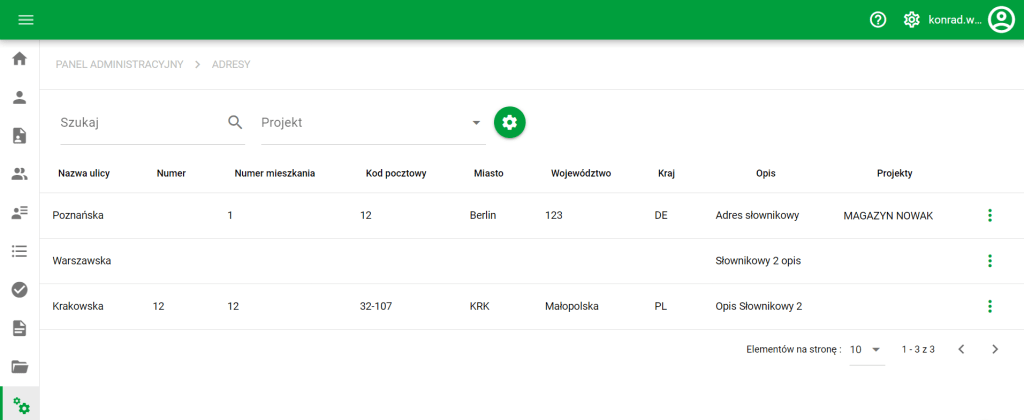Go to next page arrow
This screenshot has height=420, width=1024.
(994, 349)
